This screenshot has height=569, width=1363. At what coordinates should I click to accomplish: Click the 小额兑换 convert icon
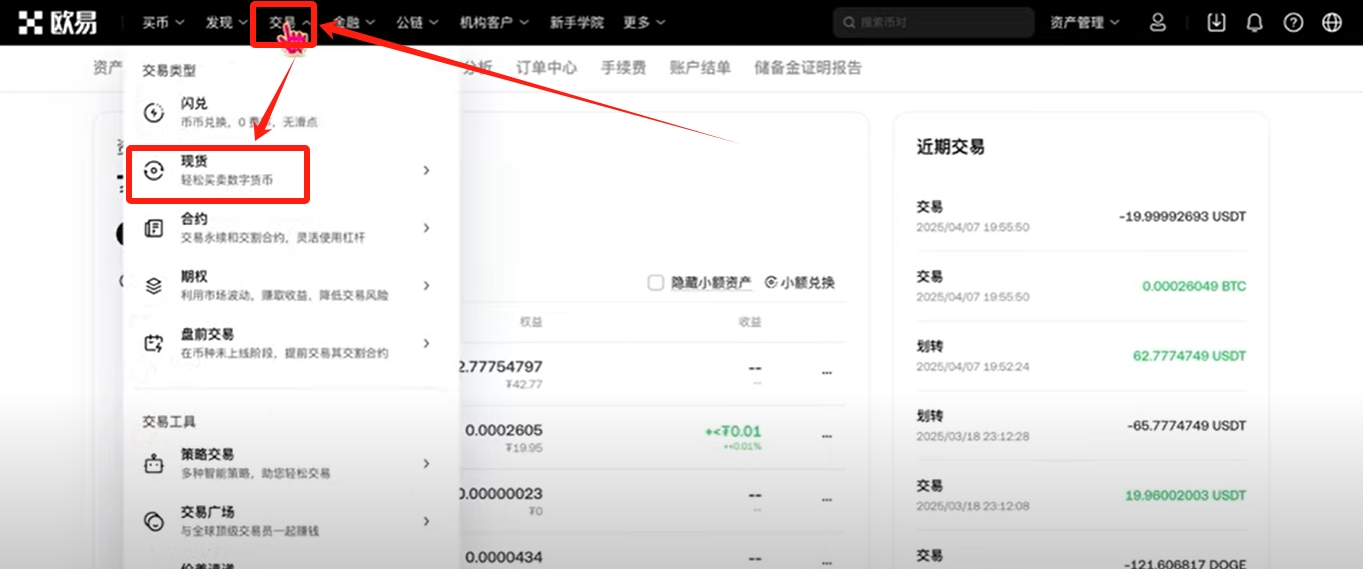(x=771, y=283)
